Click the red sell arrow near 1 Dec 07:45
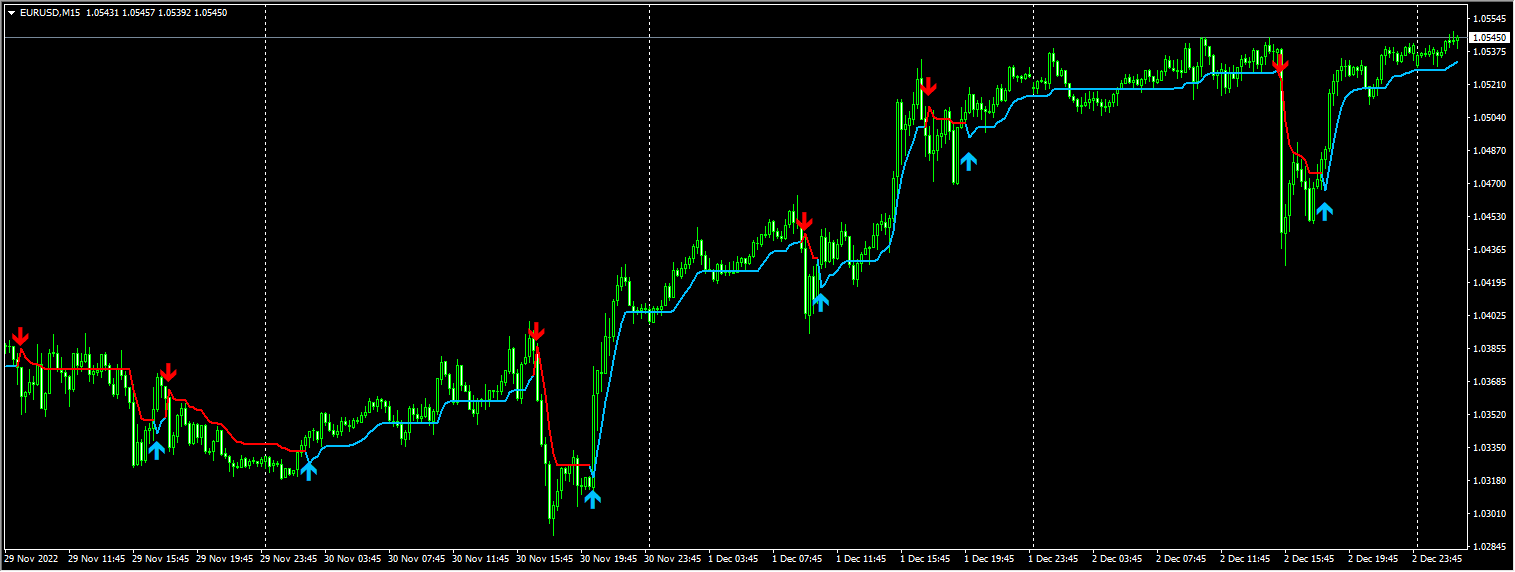Screen dimensions: 1515x572 [804, 222]
